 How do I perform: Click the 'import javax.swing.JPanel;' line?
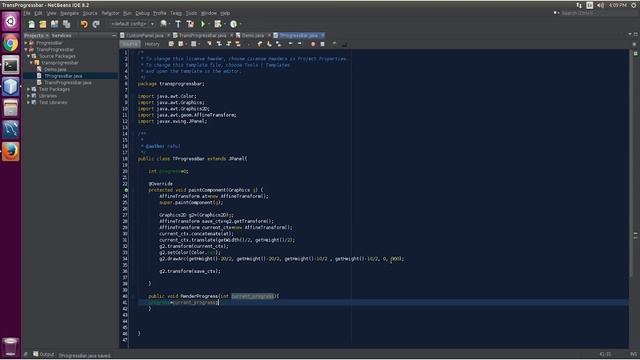click(x=172, y=121)
